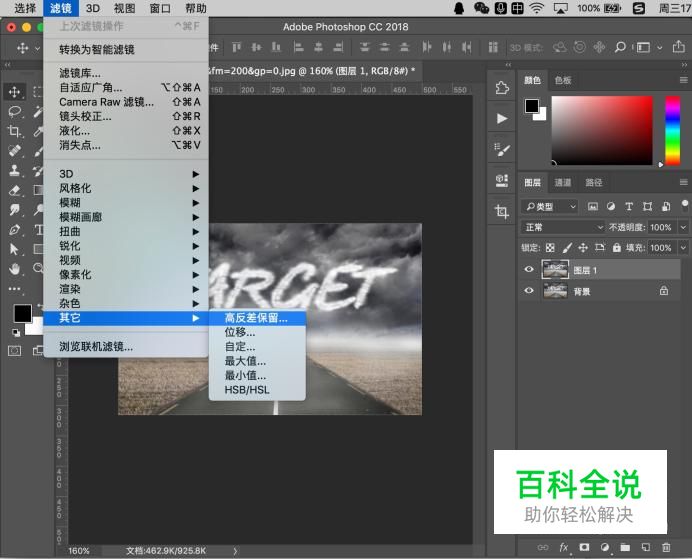Open the 填充 fill slider arrow
692x559 pixels.
pyautogui.click(x=684, y=248)
